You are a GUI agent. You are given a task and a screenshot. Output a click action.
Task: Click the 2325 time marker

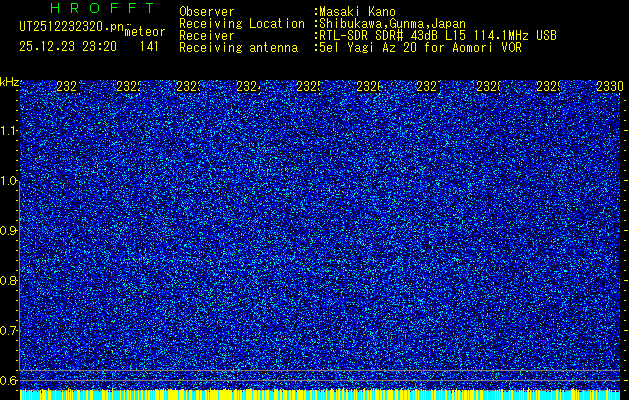pos(309,86)
